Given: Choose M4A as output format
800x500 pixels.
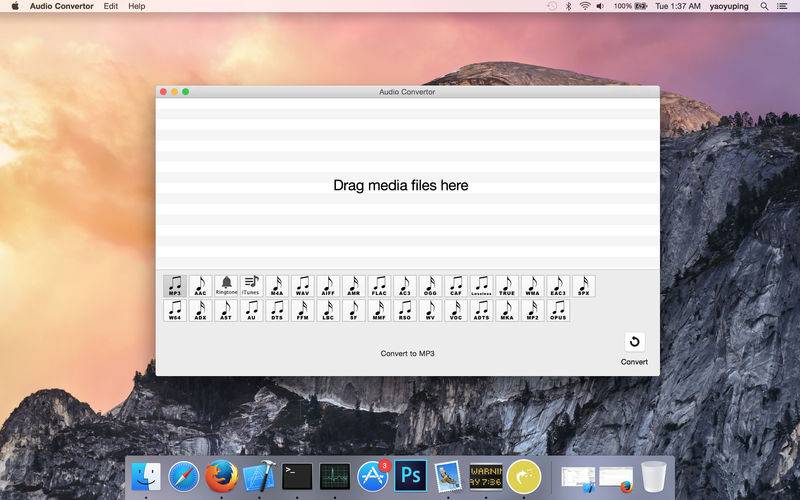Looking at the screenshot, I should tap(277, 286).
